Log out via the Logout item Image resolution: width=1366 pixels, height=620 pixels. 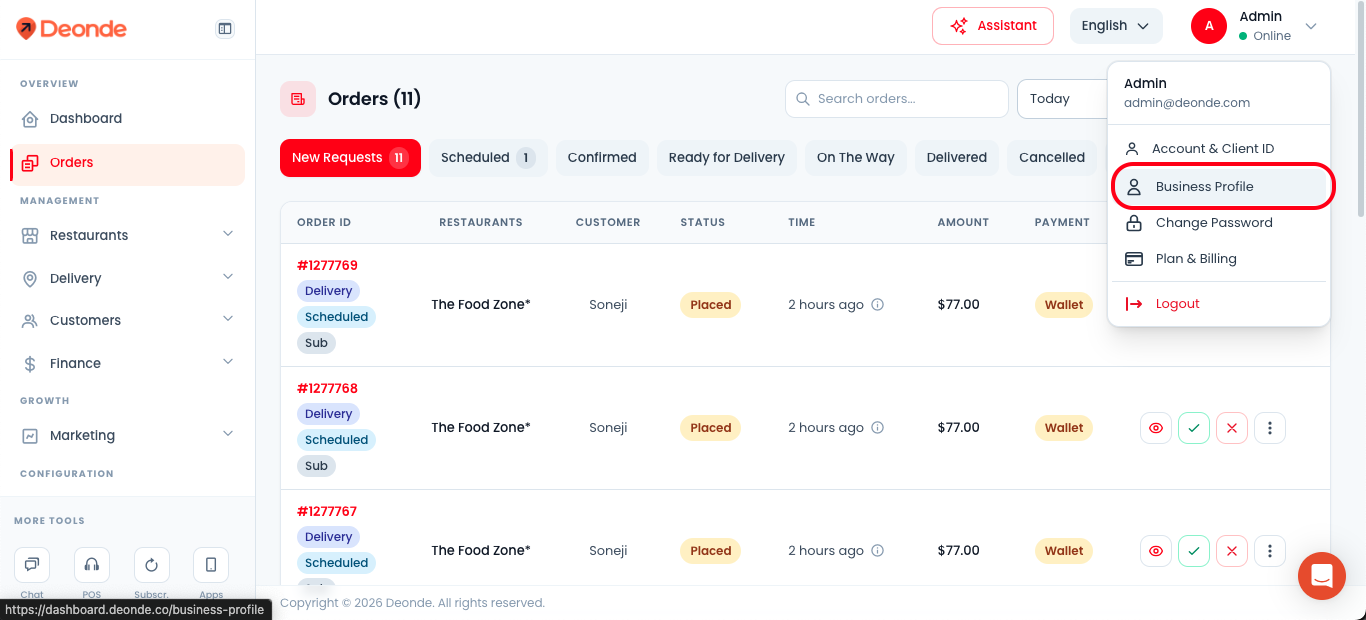[x=1219, y=304]
